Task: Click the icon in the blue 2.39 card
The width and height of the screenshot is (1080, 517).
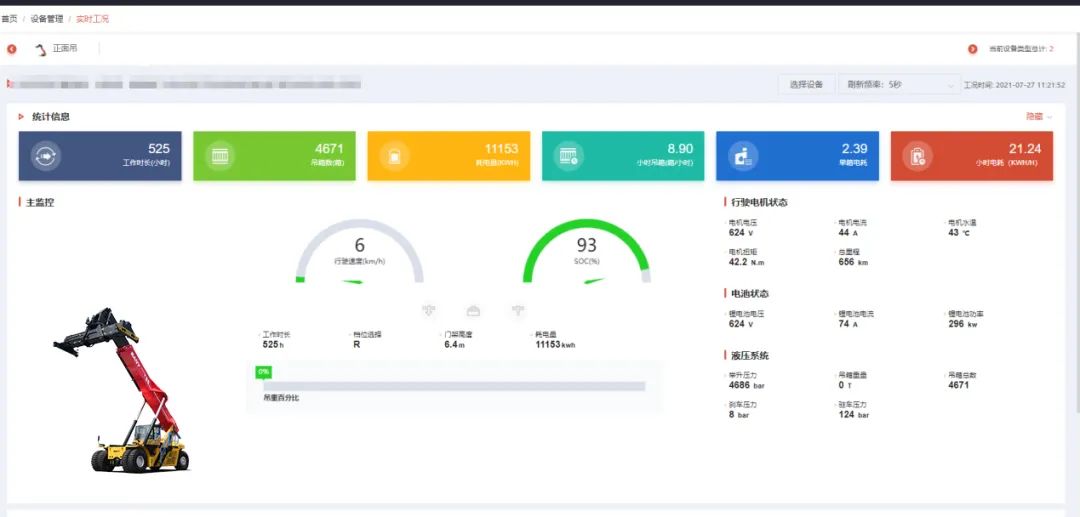Action: click(743, 156)
